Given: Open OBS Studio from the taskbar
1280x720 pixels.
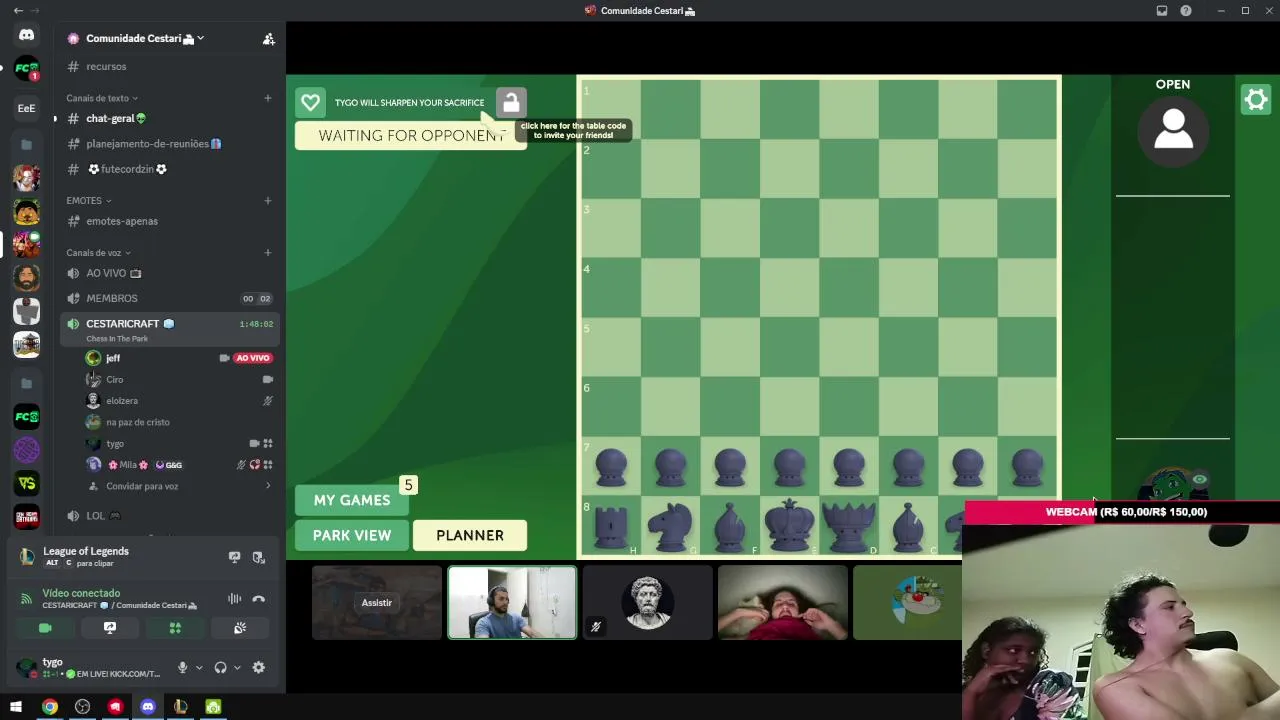Looking at the screenshot, I should (x=82, y=707).
